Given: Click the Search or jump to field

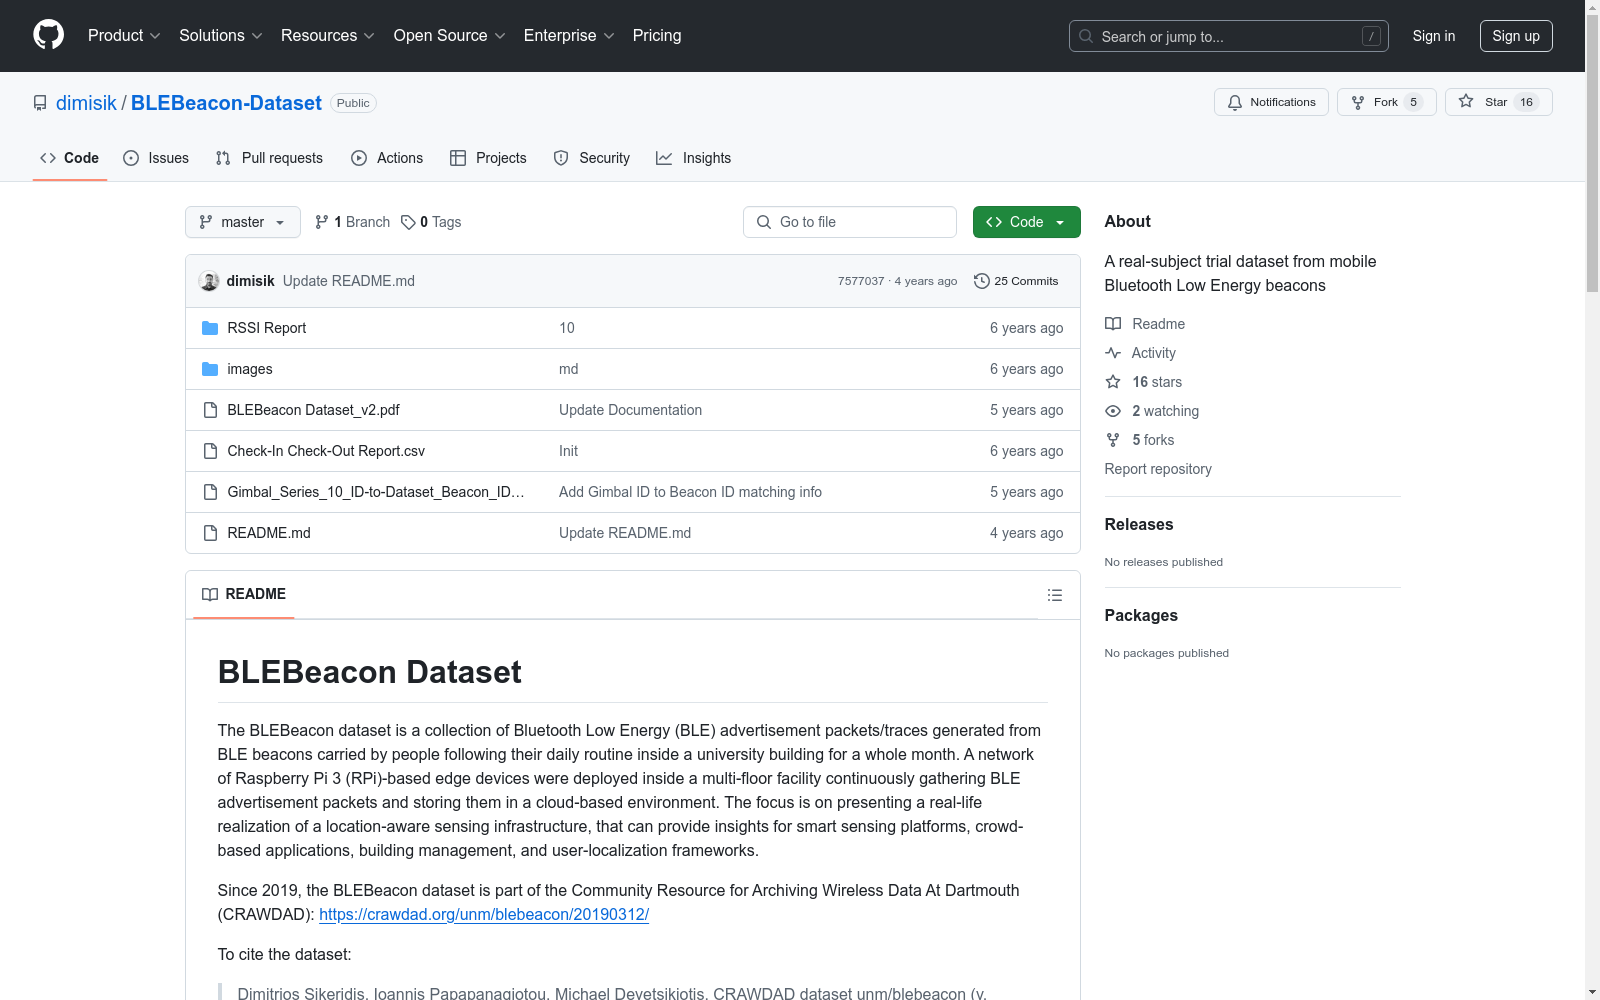Looking at the screenshot, I should point(1229,36).
